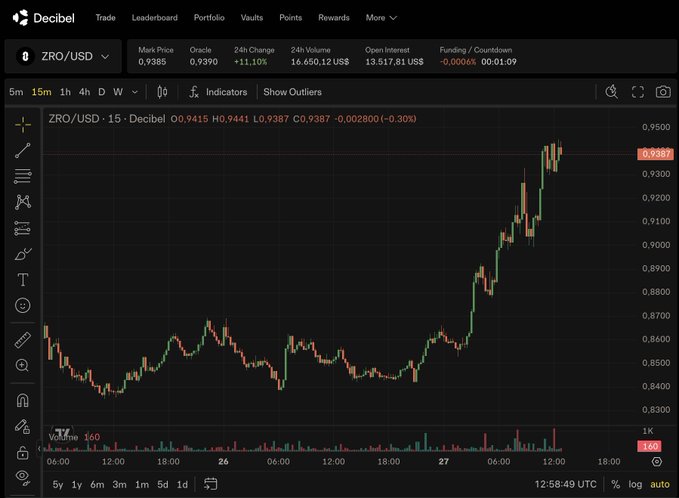Lock all drawing tools
This screenshot has height=498, width=679.
coord(23,453)
